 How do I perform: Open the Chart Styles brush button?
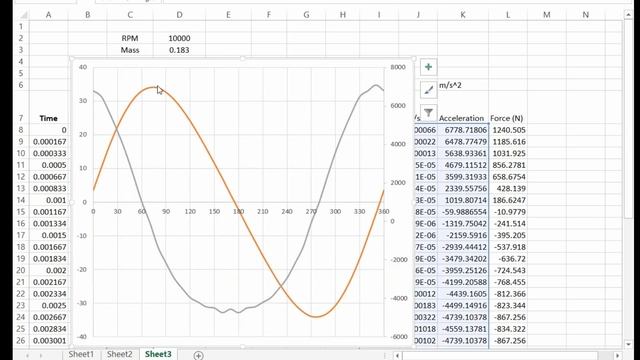[x=428, y=89]
